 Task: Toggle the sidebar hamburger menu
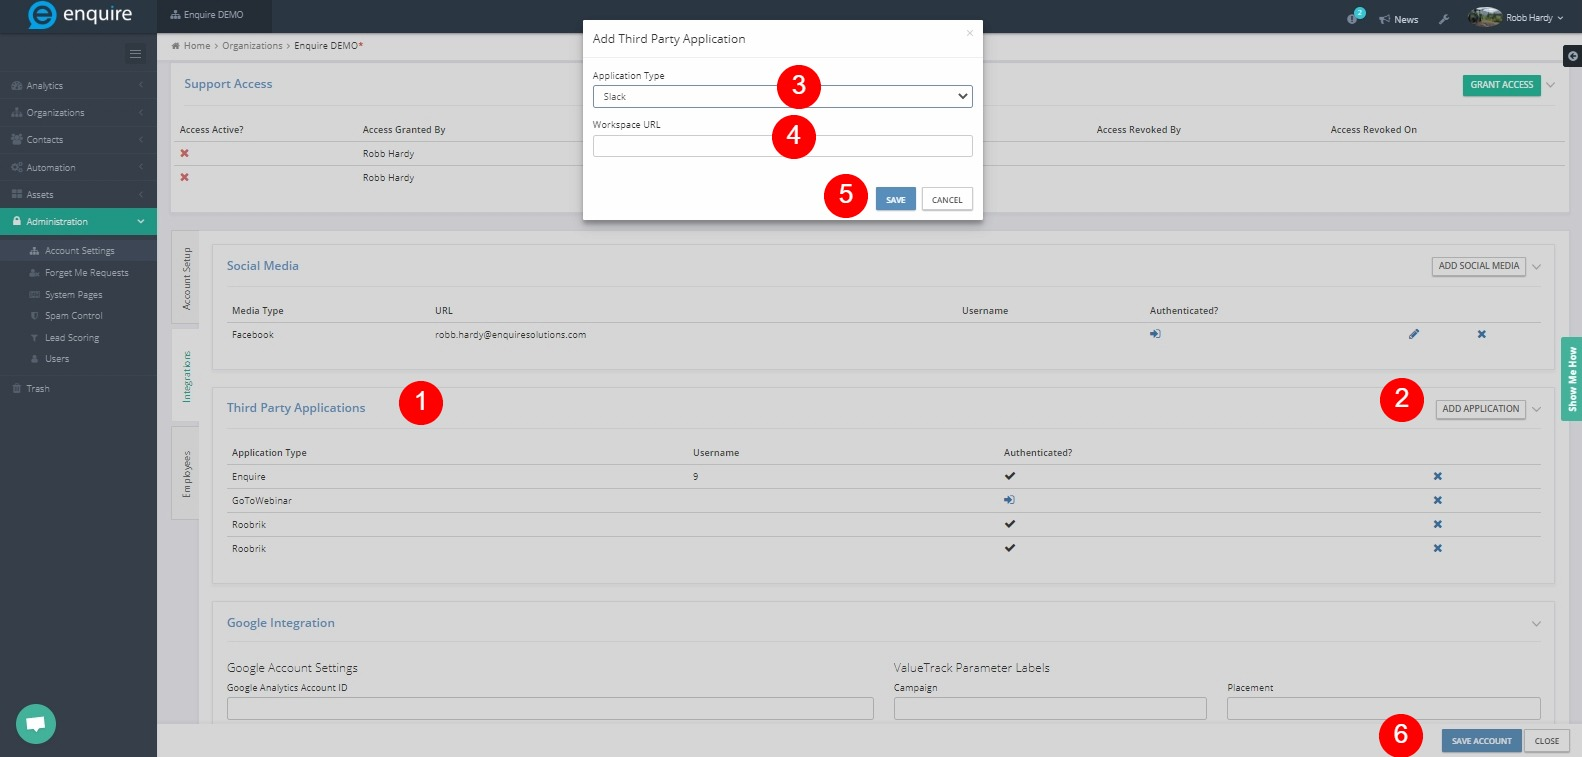[x=136, y=54]
